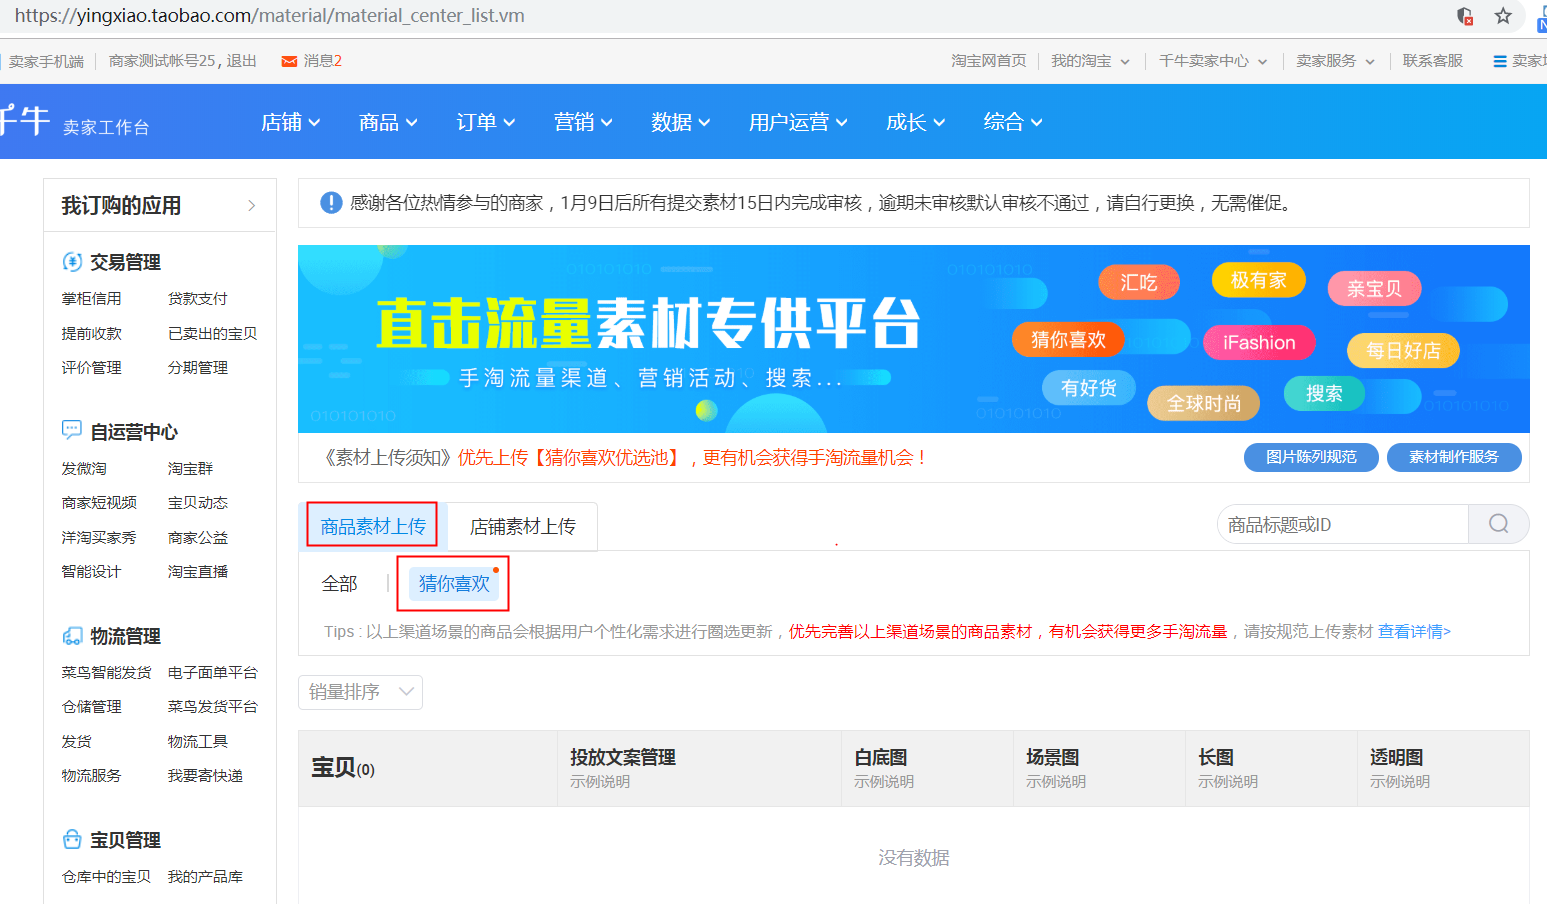Click the 自运营中心 chat icon
Image resolution: width=1547 pixels, height=904 pixels.
point(72,431)
